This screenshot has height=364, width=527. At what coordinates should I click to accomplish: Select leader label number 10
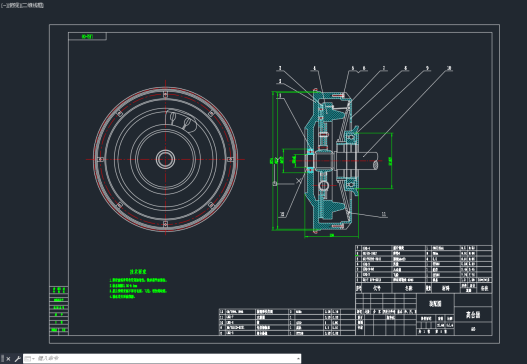(x=449, y=68)
